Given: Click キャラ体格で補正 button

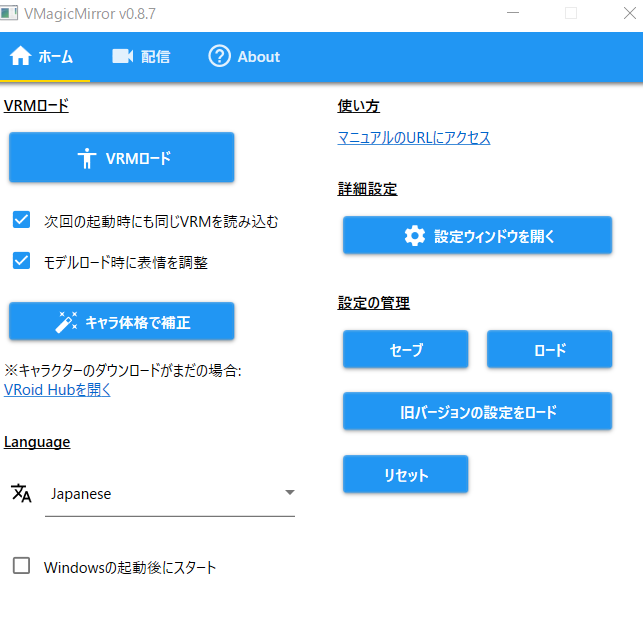Looking at the screenshot, I should click(121, 321).
